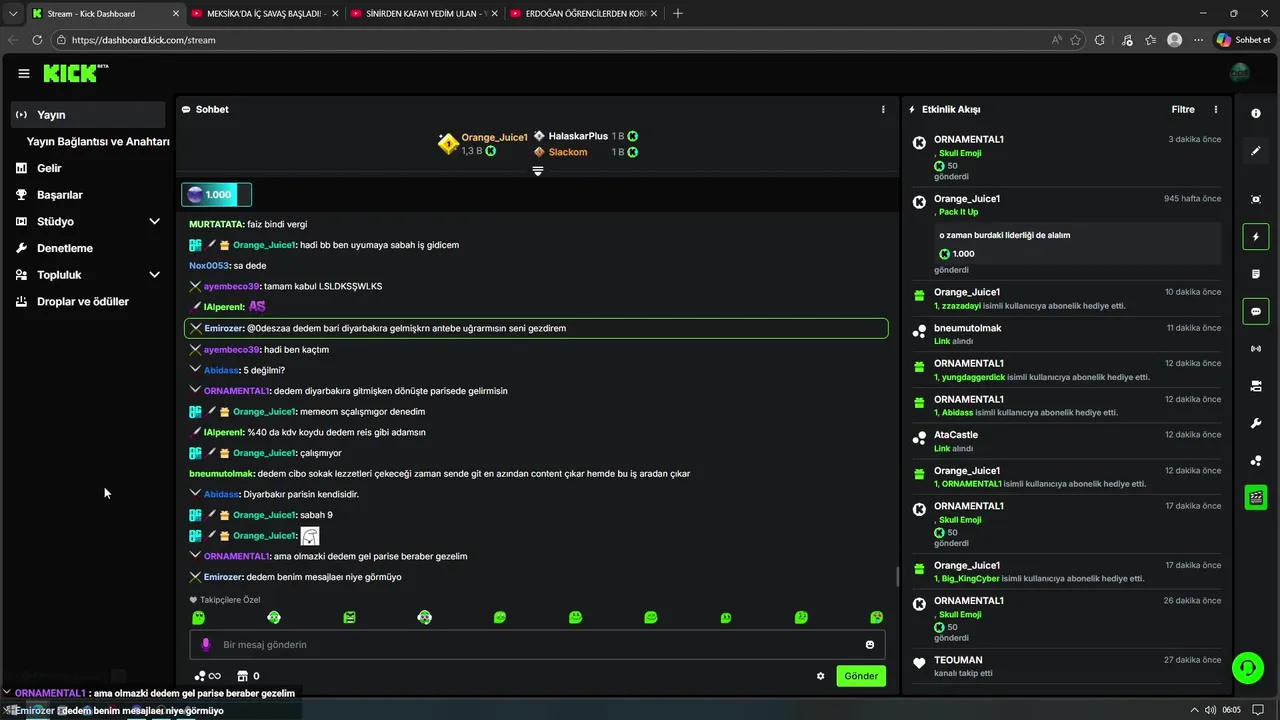Open chat settings gear icon
The height and width of the screenshot is (720, 1280).
(821, 676)
